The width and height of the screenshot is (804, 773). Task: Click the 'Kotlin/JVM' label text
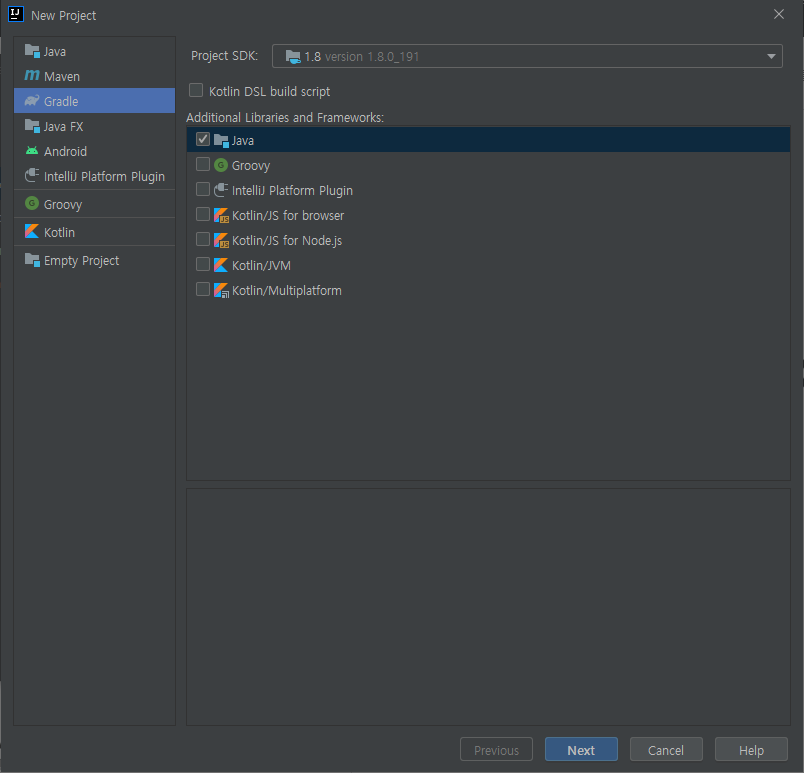(261, 266)
